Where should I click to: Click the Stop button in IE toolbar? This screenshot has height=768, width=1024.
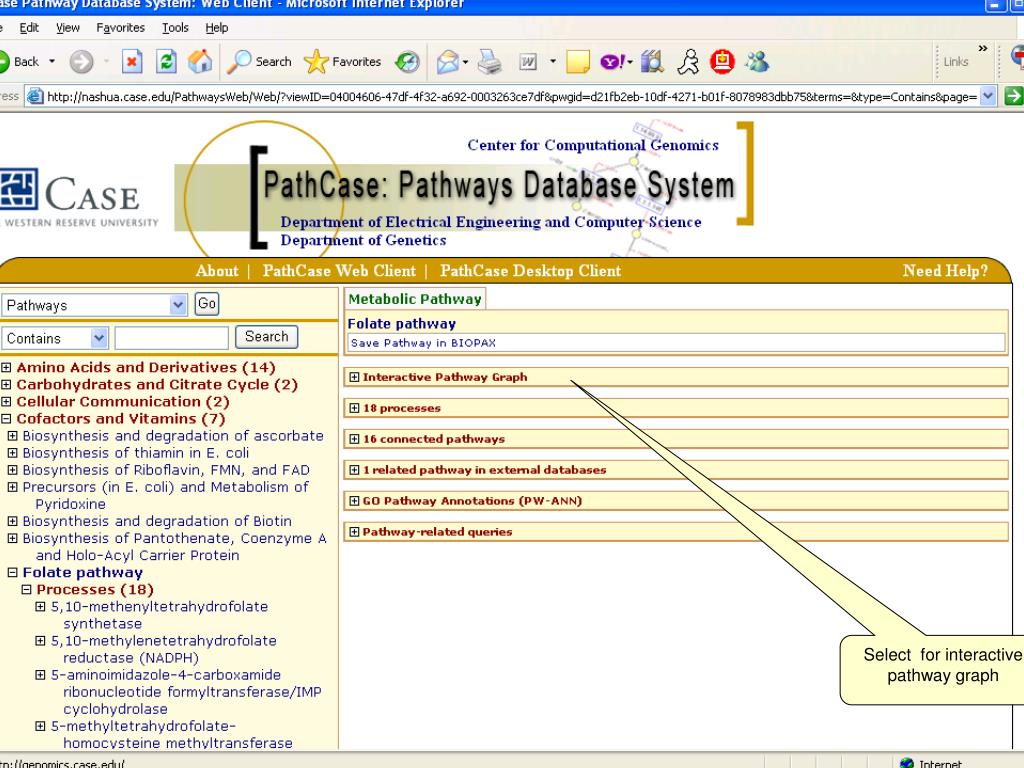pyautogui.click(x=132, y=62)
